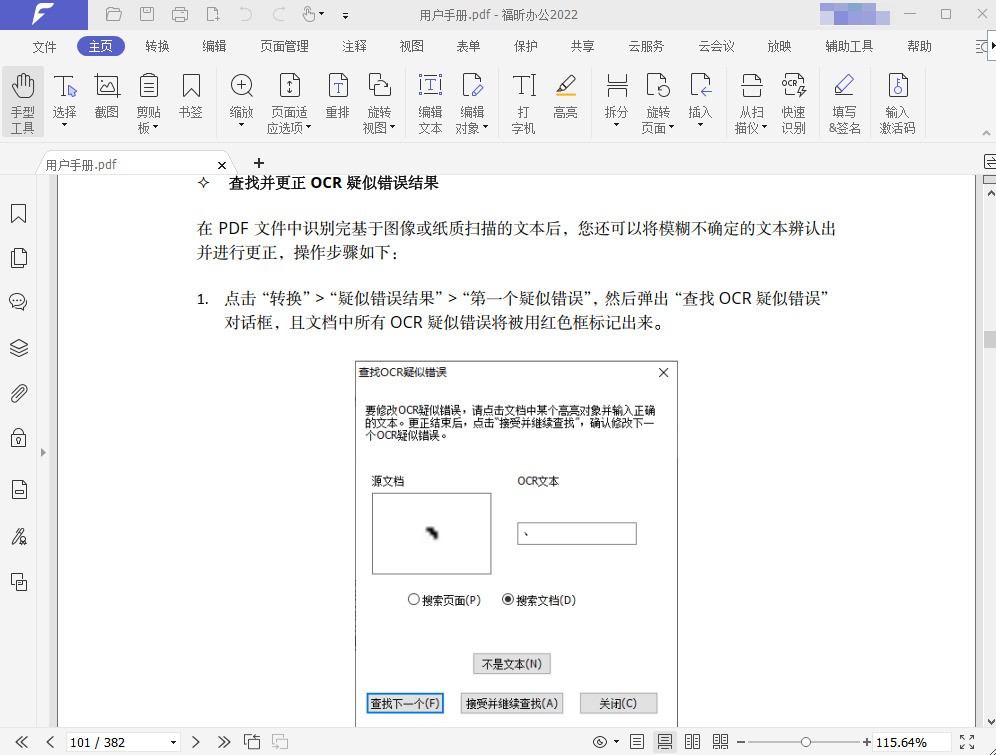Click the 重排 reflow icon
This screenshot has width=996, height=755.
[338, 95]
